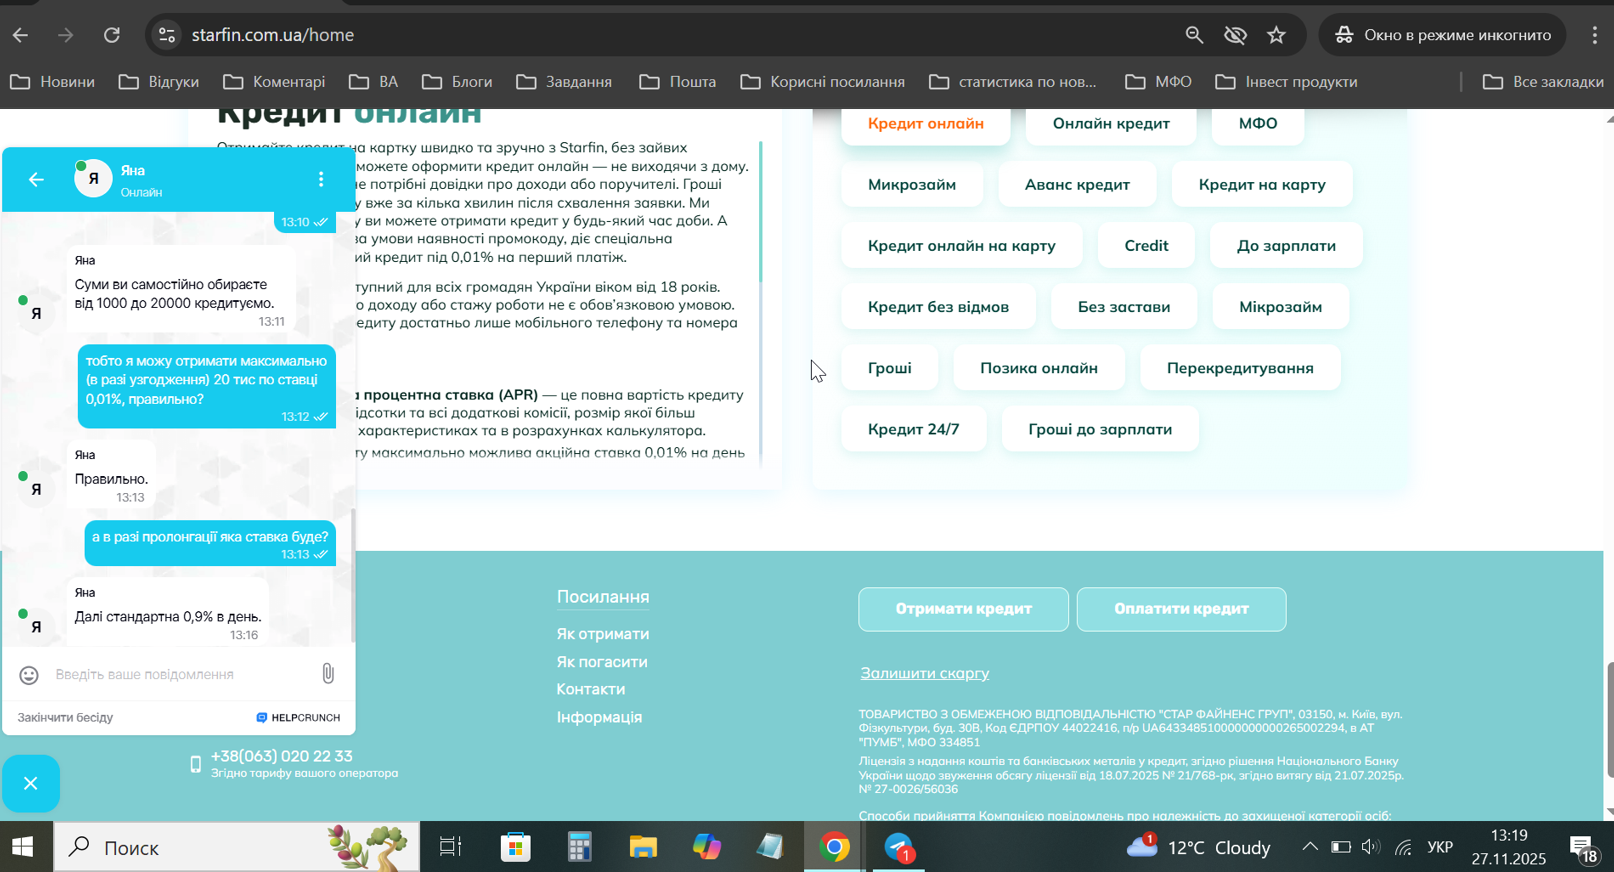Open File Explorer from the taskbar
This screenshot has width=1614, height=872.
(643, 847)
